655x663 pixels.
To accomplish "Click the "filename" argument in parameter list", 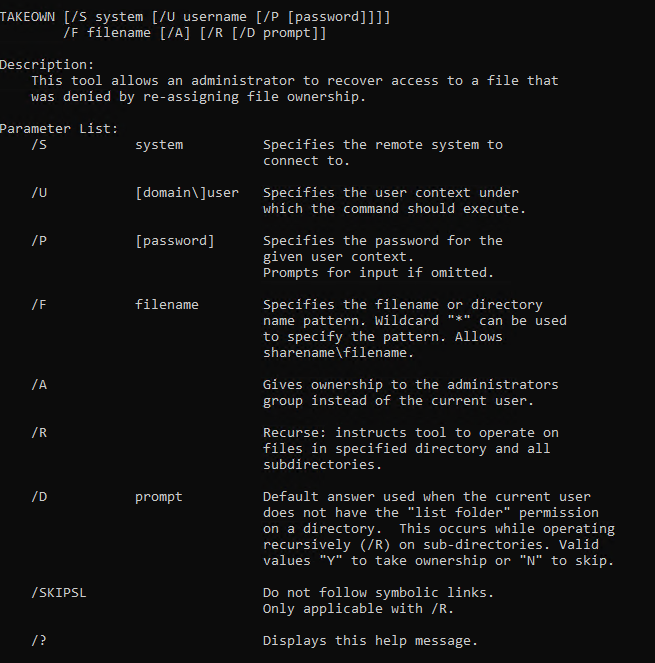I will [x=167, y=305].
